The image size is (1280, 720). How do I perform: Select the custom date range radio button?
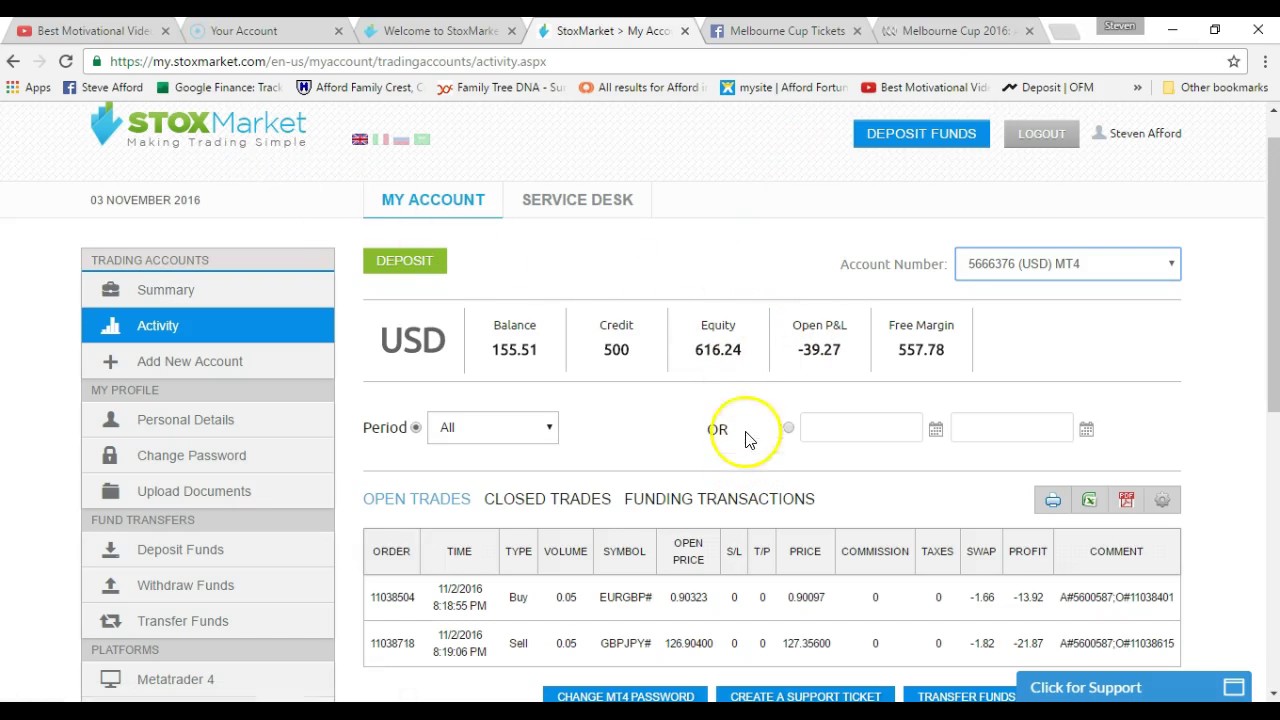(x=788, y=428)
